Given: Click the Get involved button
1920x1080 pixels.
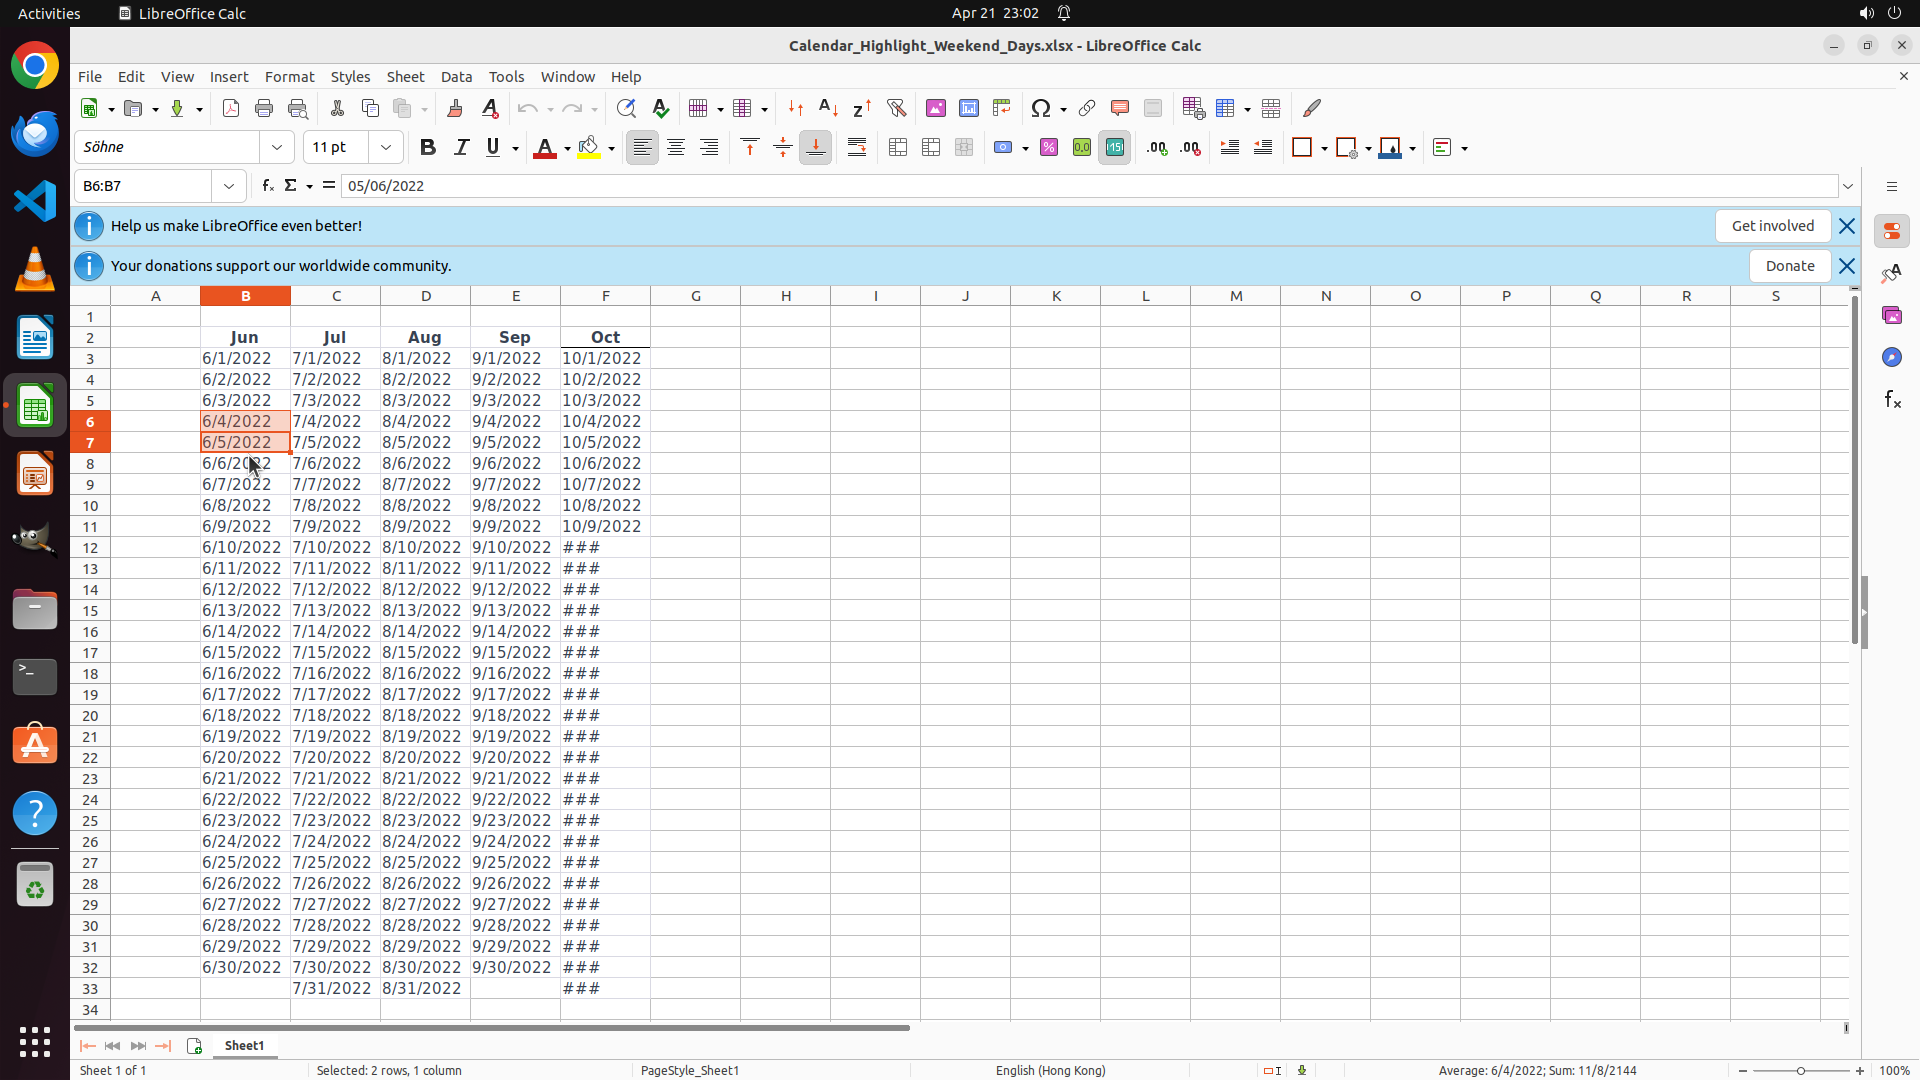Looking at the screenshot, I should point(1772,226).
